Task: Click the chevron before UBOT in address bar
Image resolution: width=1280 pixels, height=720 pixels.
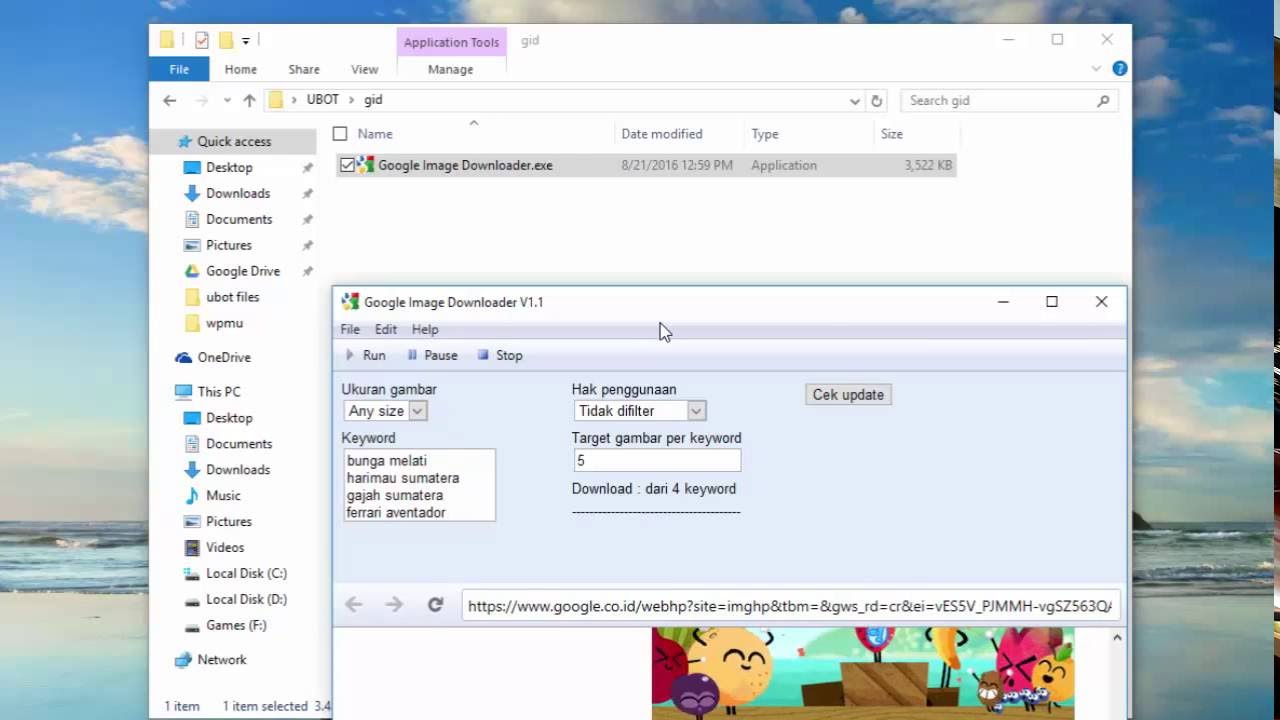Action: pyautogui.click(x=294, y=100)
